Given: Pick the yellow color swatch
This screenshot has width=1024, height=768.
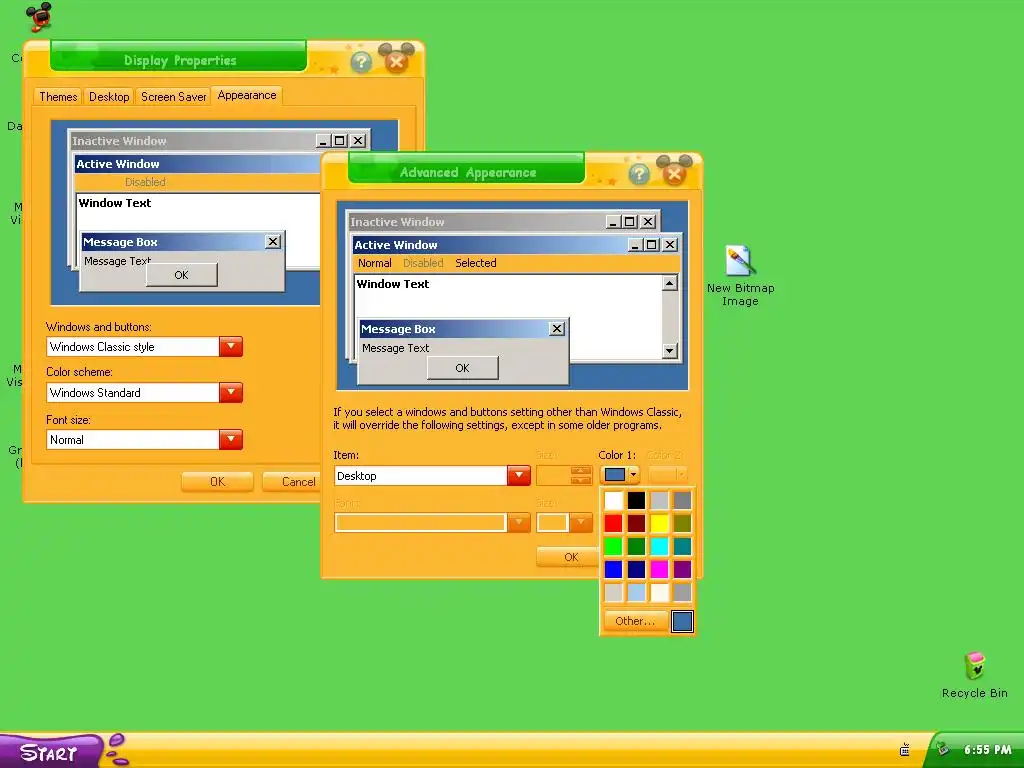Looking at the screenshot, I should click(x=659, y=523).
